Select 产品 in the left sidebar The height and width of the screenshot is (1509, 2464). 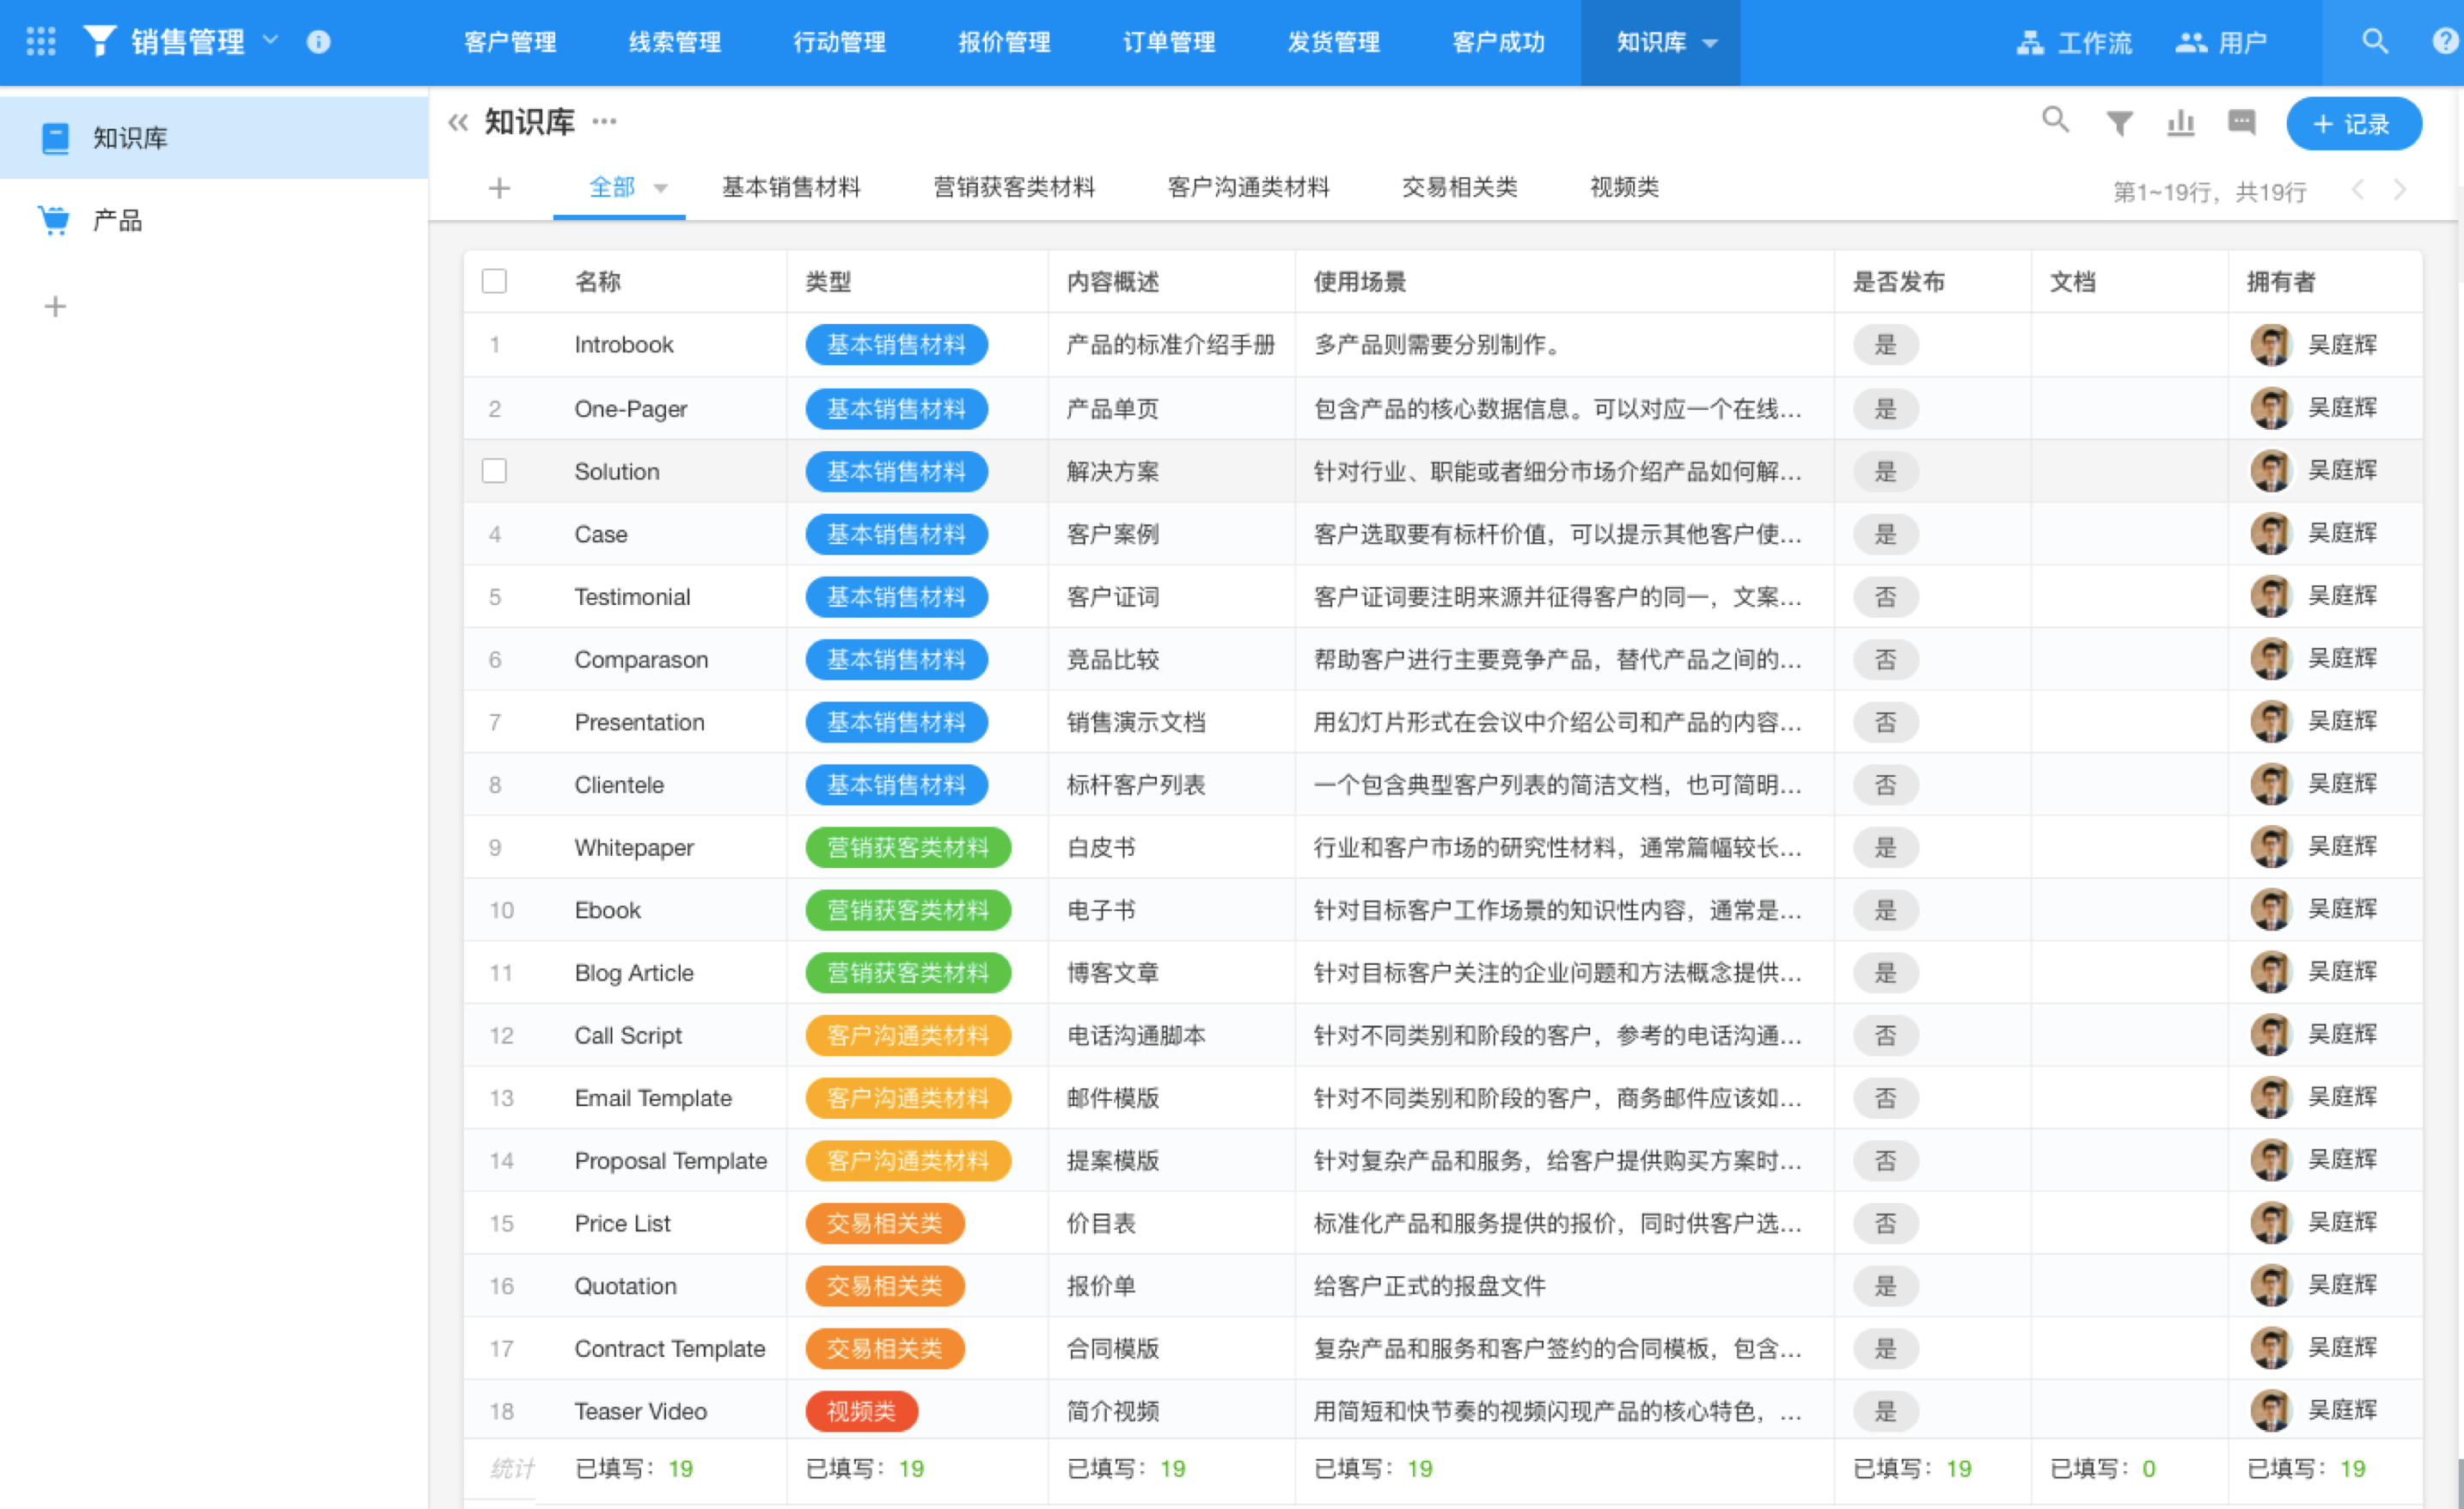[x=117, y=219]
